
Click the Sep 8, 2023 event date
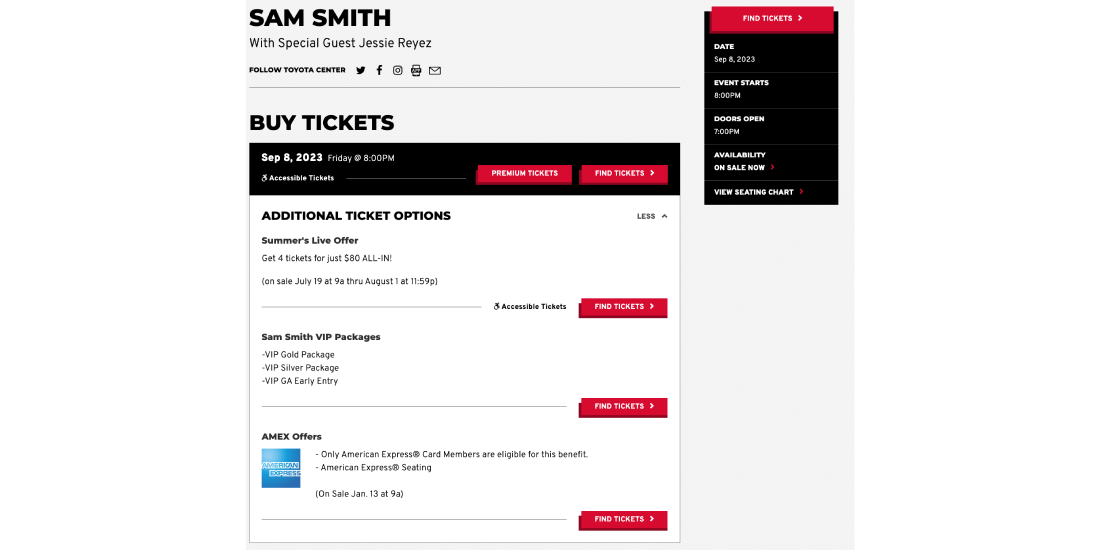(x=292, y=158)
